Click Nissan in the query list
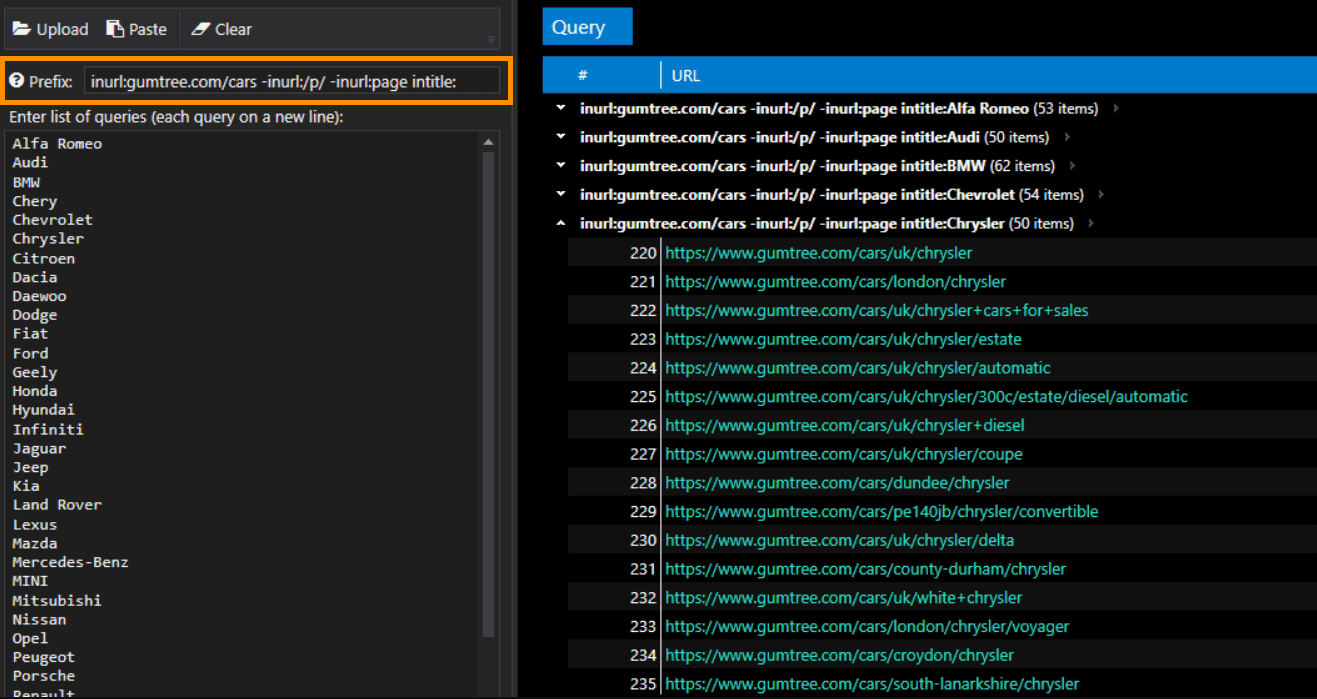This screenshot has height=699, width=1317. point(39,619)
